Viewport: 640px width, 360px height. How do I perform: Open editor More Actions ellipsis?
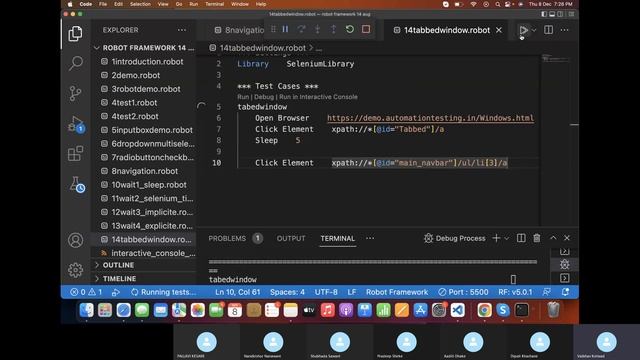coord(564,30)
